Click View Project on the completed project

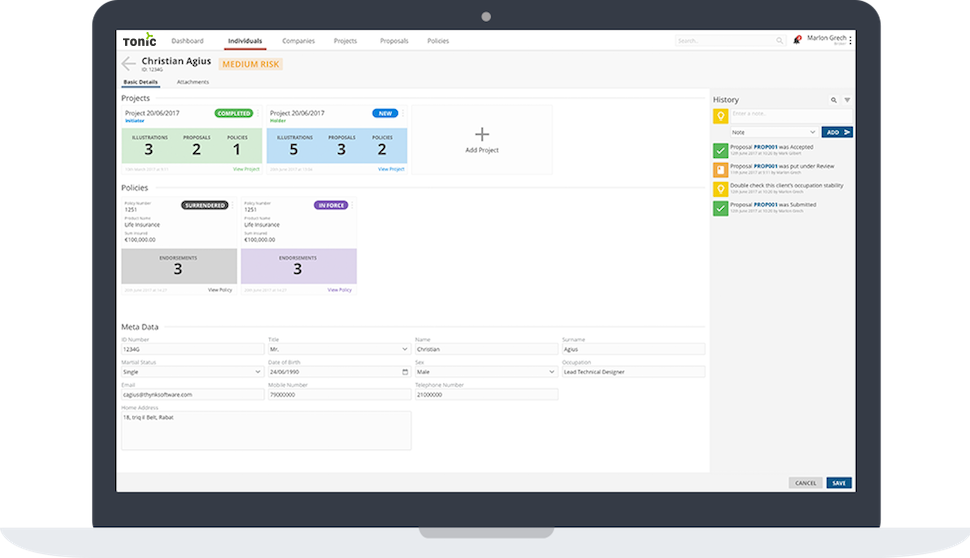pos(246,169)
